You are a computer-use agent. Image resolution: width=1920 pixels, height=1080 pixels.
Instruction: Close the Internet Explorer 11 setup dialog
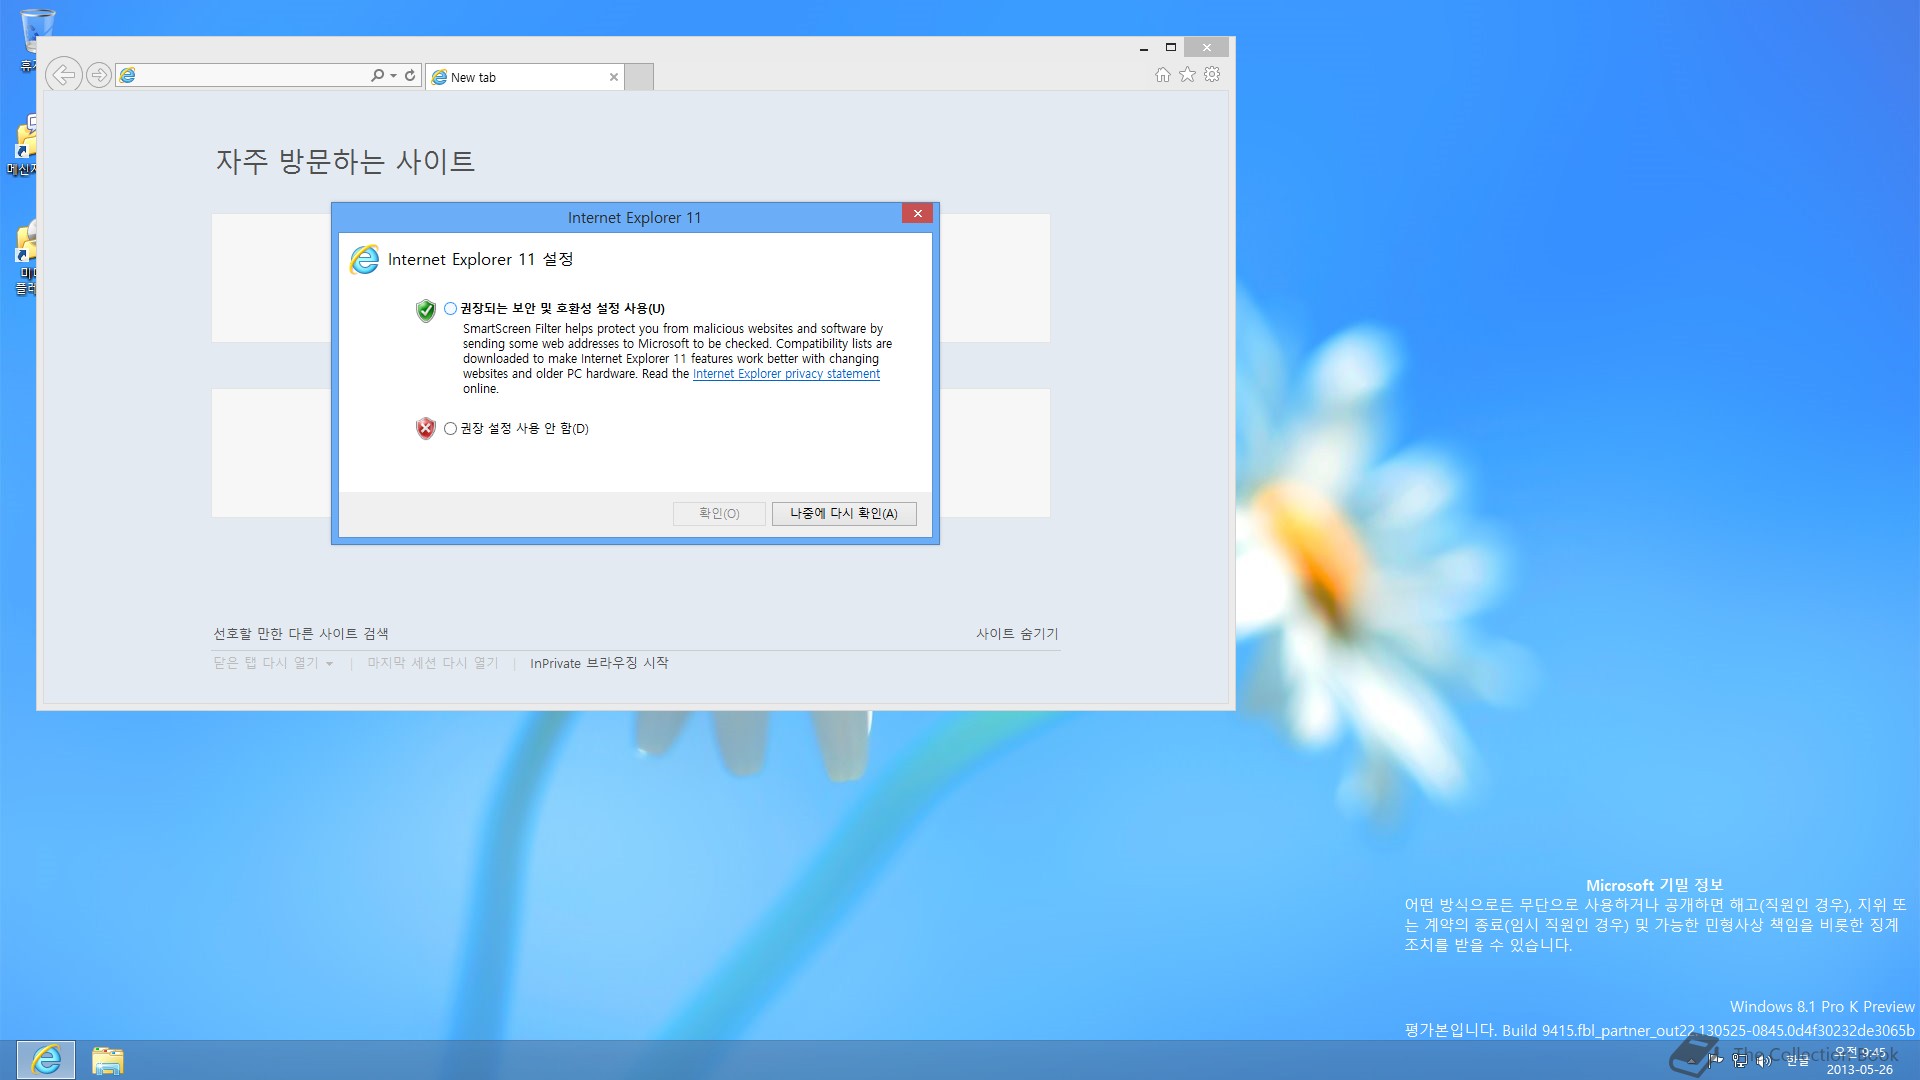click(917, 213)
